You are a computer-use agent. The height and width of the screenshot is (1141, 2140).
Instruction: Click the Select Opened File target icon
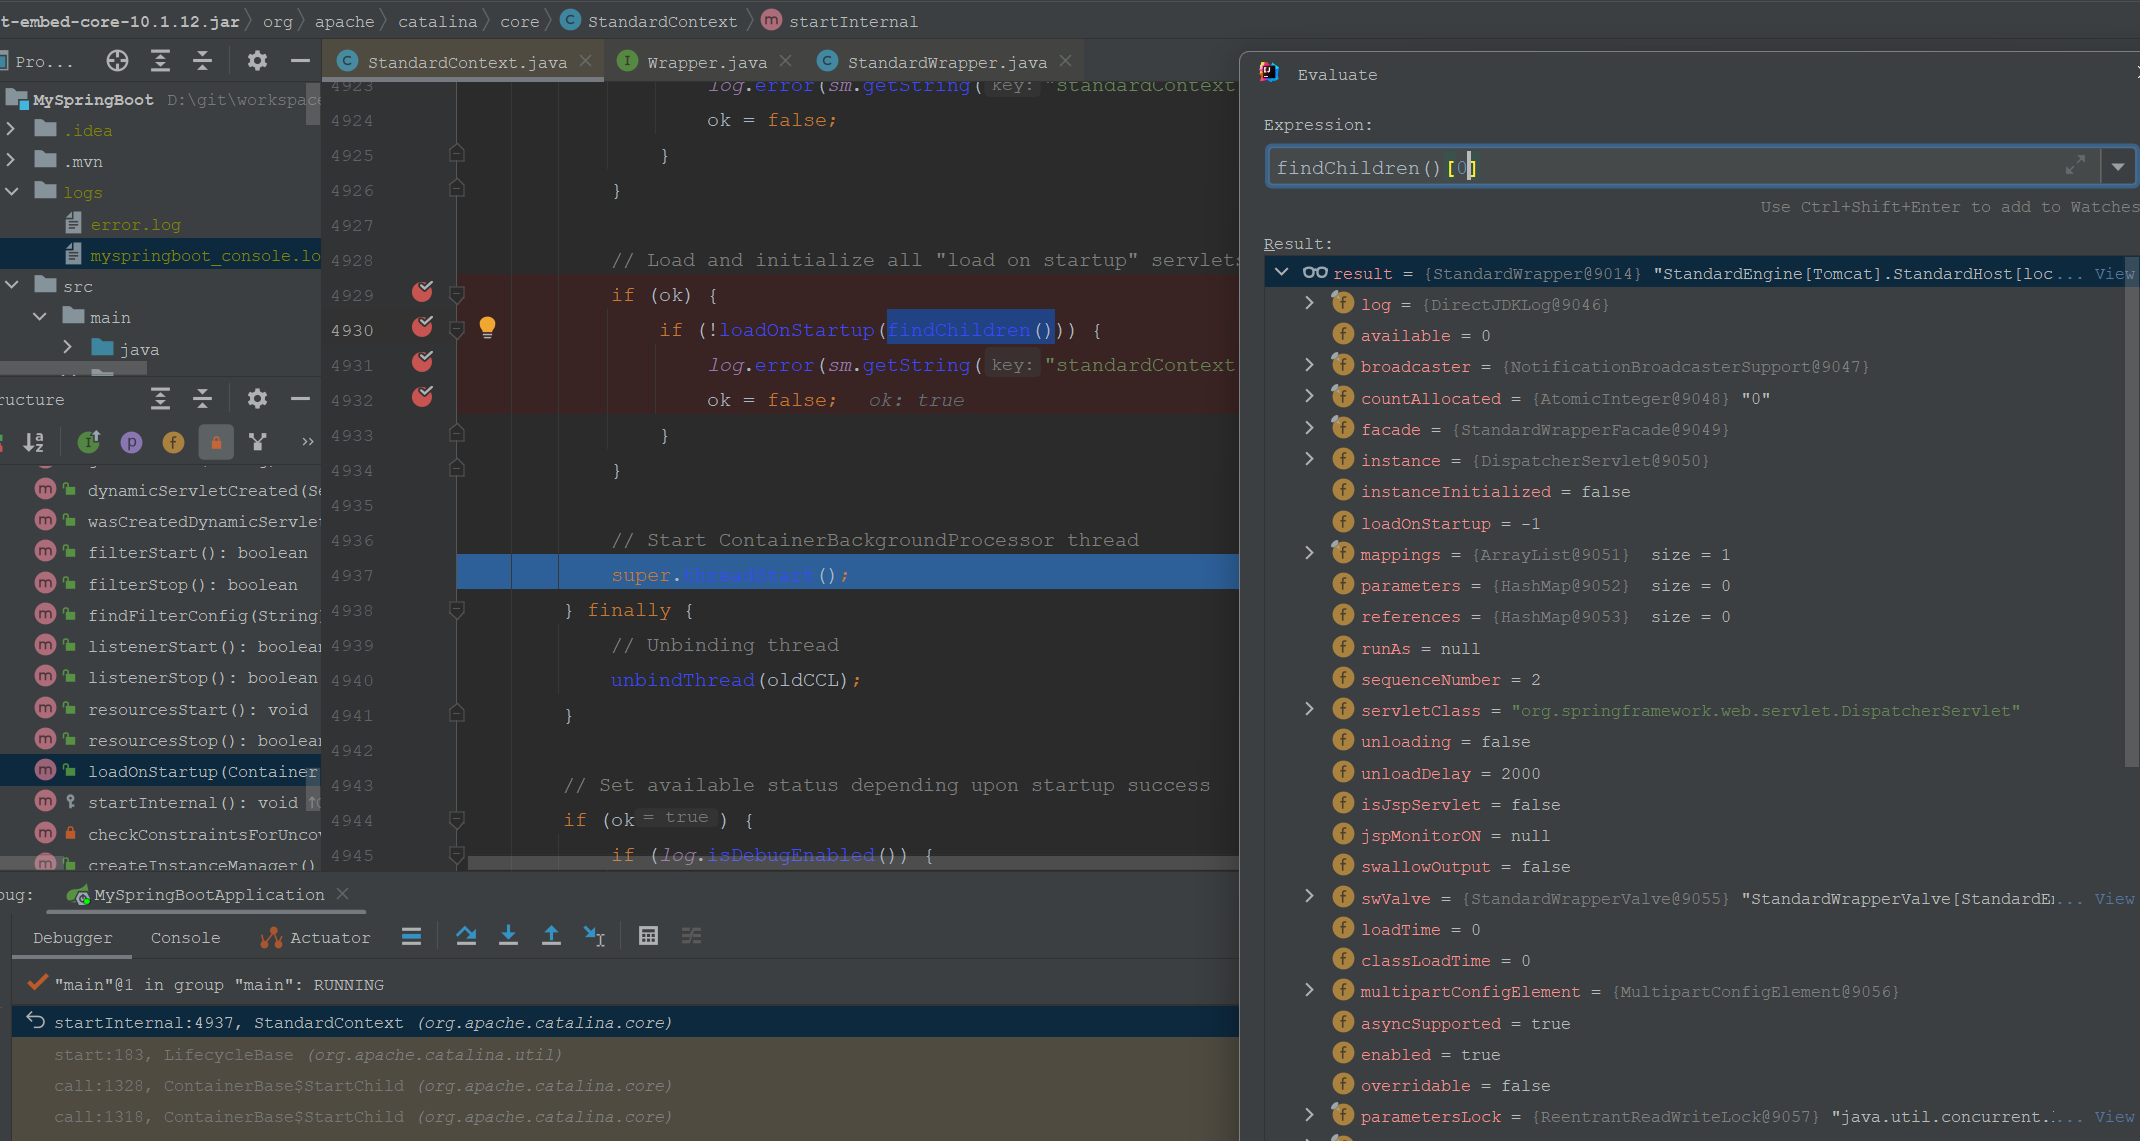pos(117,61)
